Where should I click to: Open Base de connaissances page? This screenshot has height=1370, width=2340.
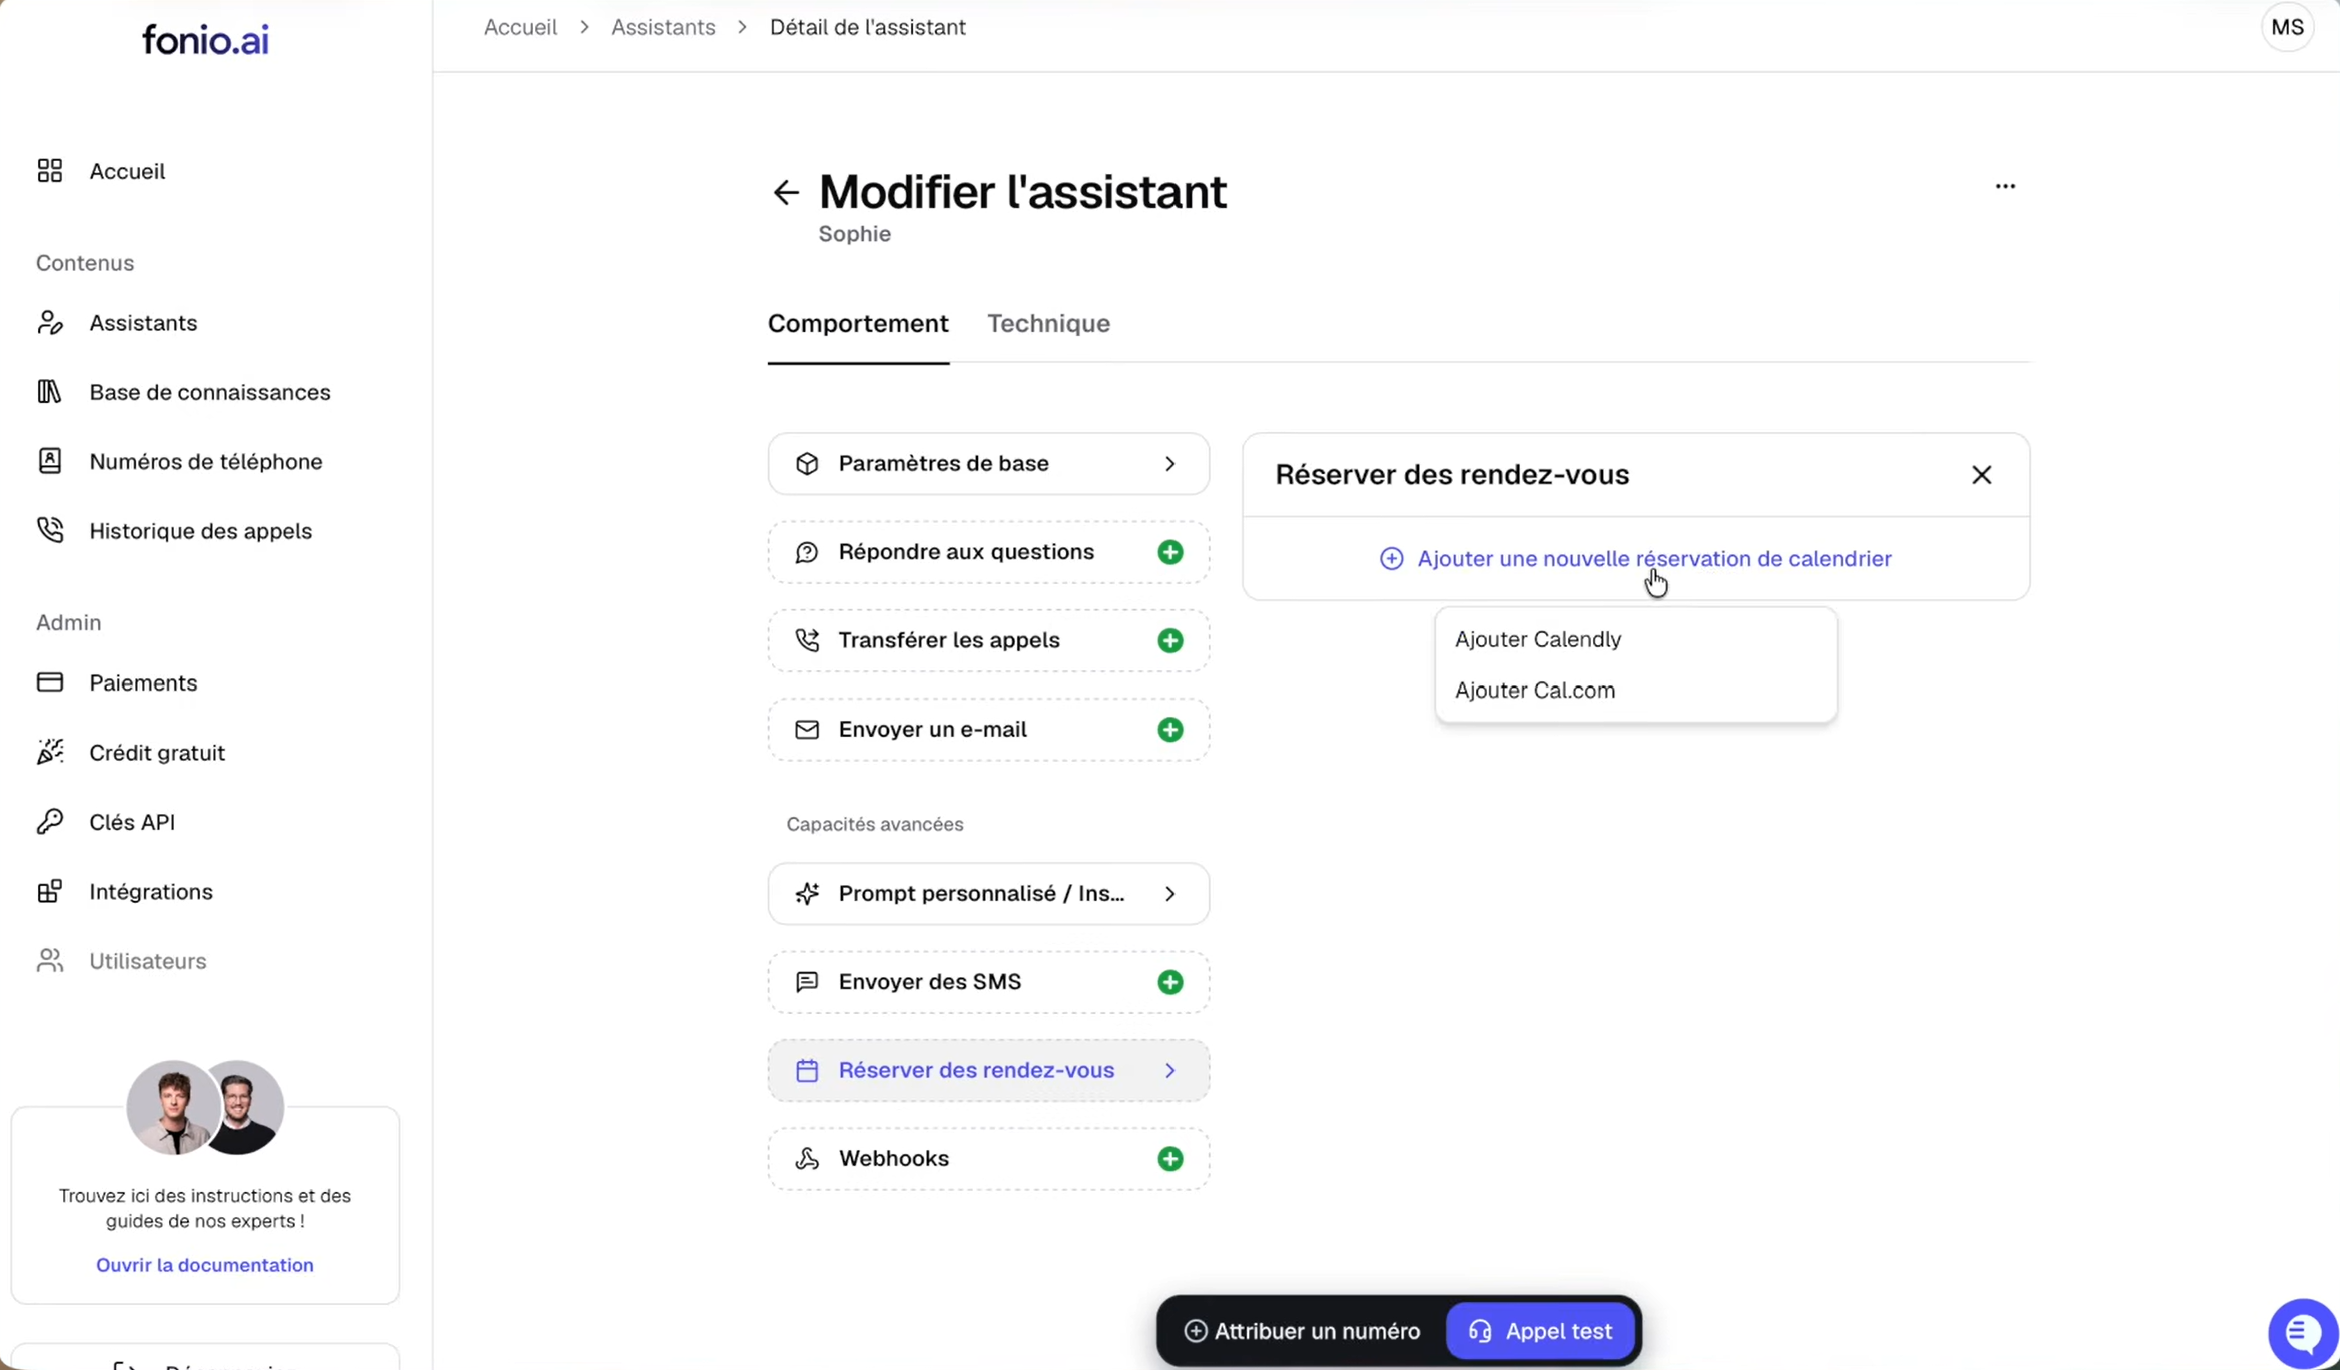210,392
